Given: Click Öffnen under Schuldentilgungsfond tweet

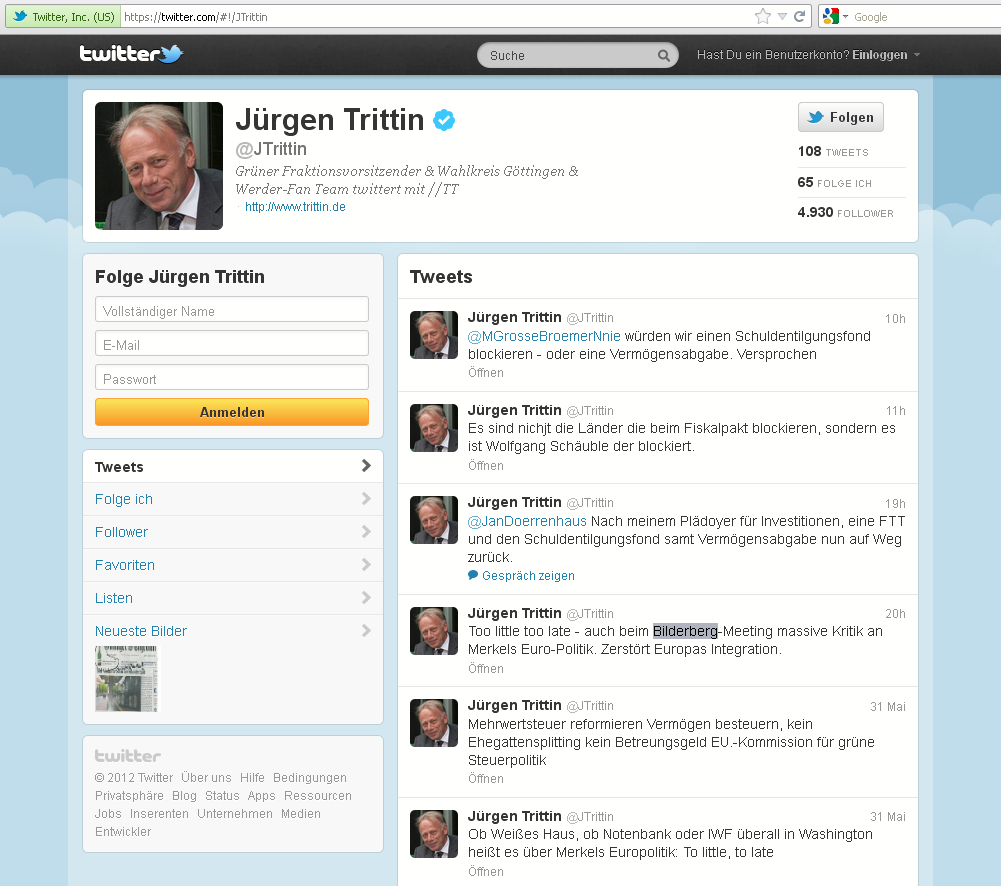Looking at the screenshot, I should [x=485, y=373].
